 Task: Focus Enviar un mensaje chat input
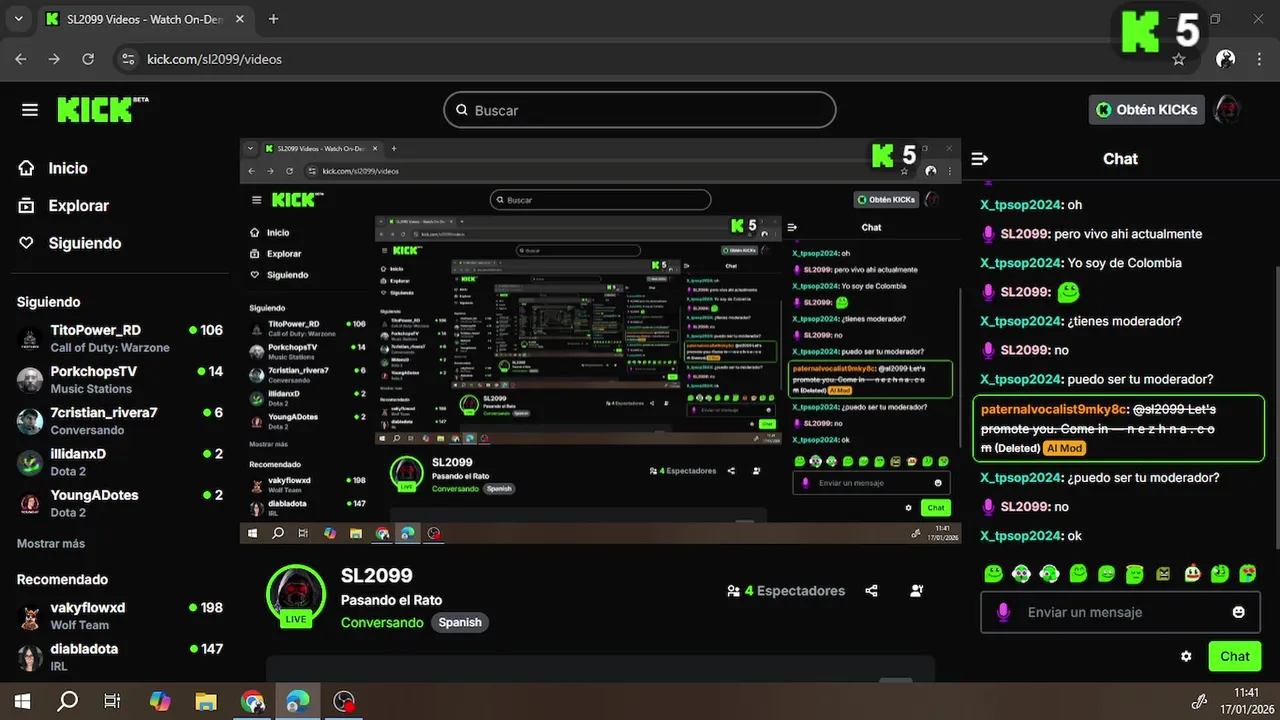(1120, 612)
